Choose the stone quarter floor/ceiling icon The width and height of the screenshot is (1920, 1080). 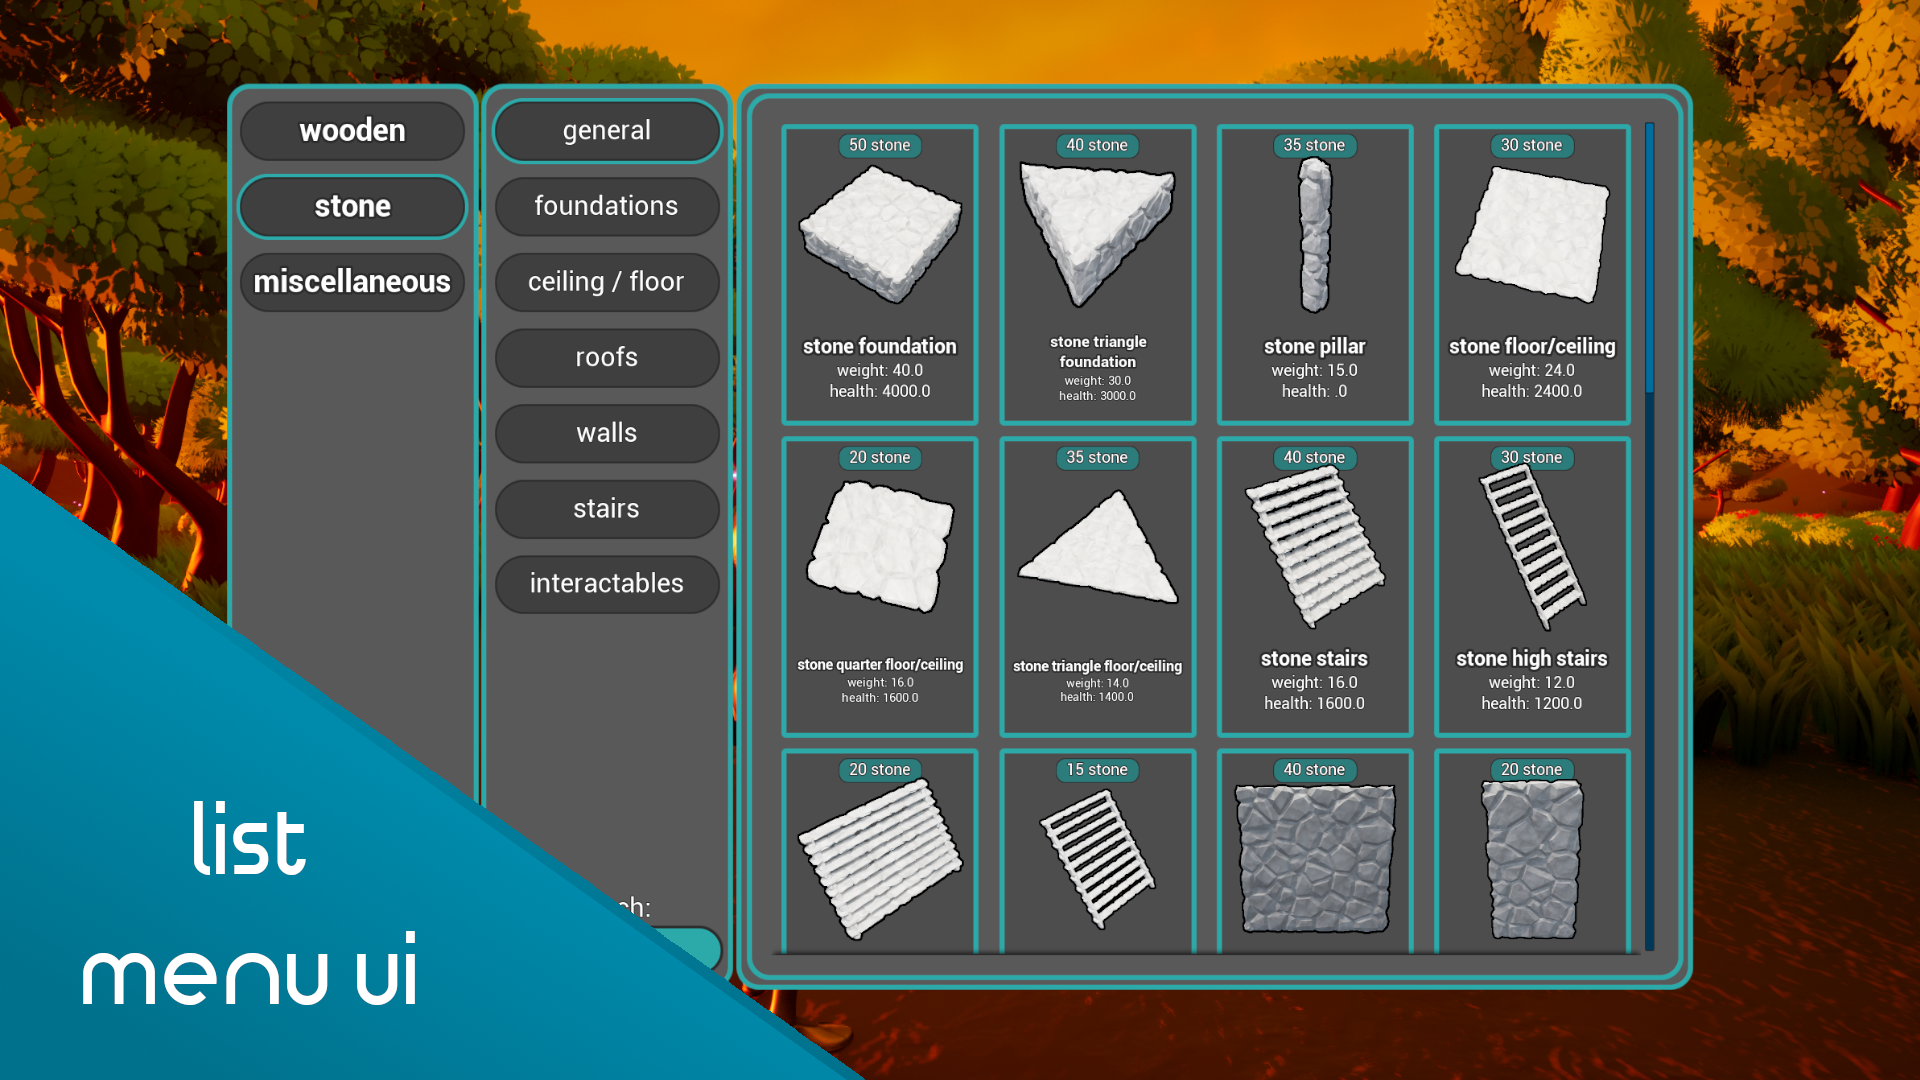pyautogui.click(x=880, y=547)
